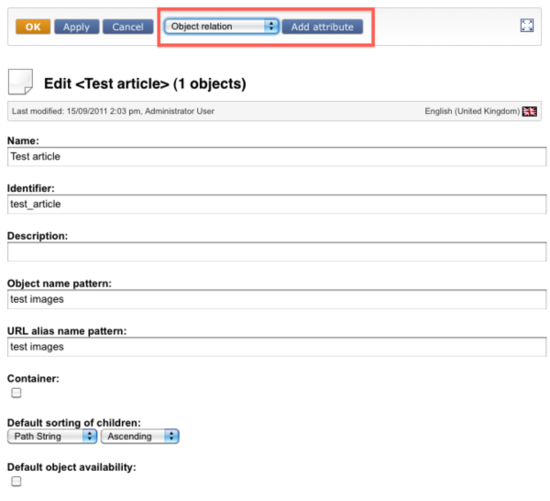Tick the Container checkbox
Screen dimensions: 550x501
[16, 393]
